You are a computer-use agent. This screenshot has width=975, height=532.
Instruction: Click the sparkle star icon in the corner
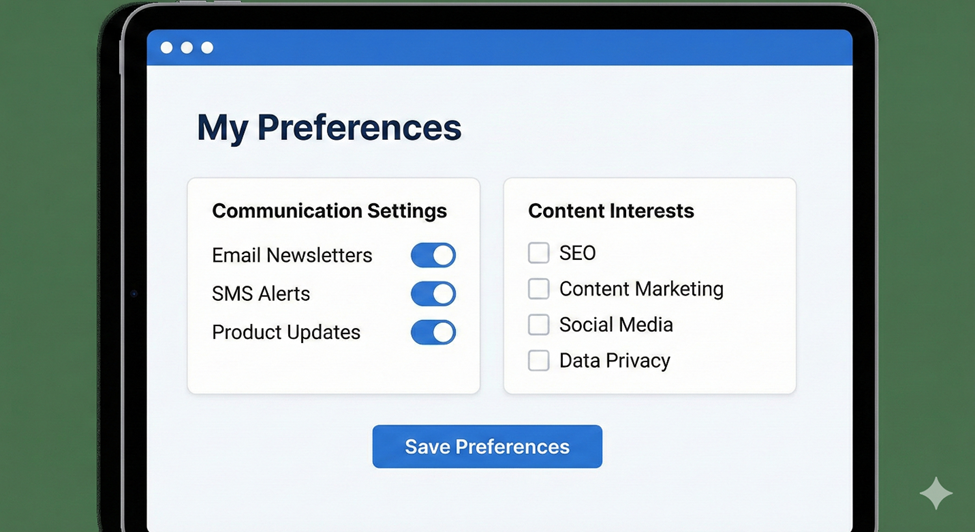937,494
